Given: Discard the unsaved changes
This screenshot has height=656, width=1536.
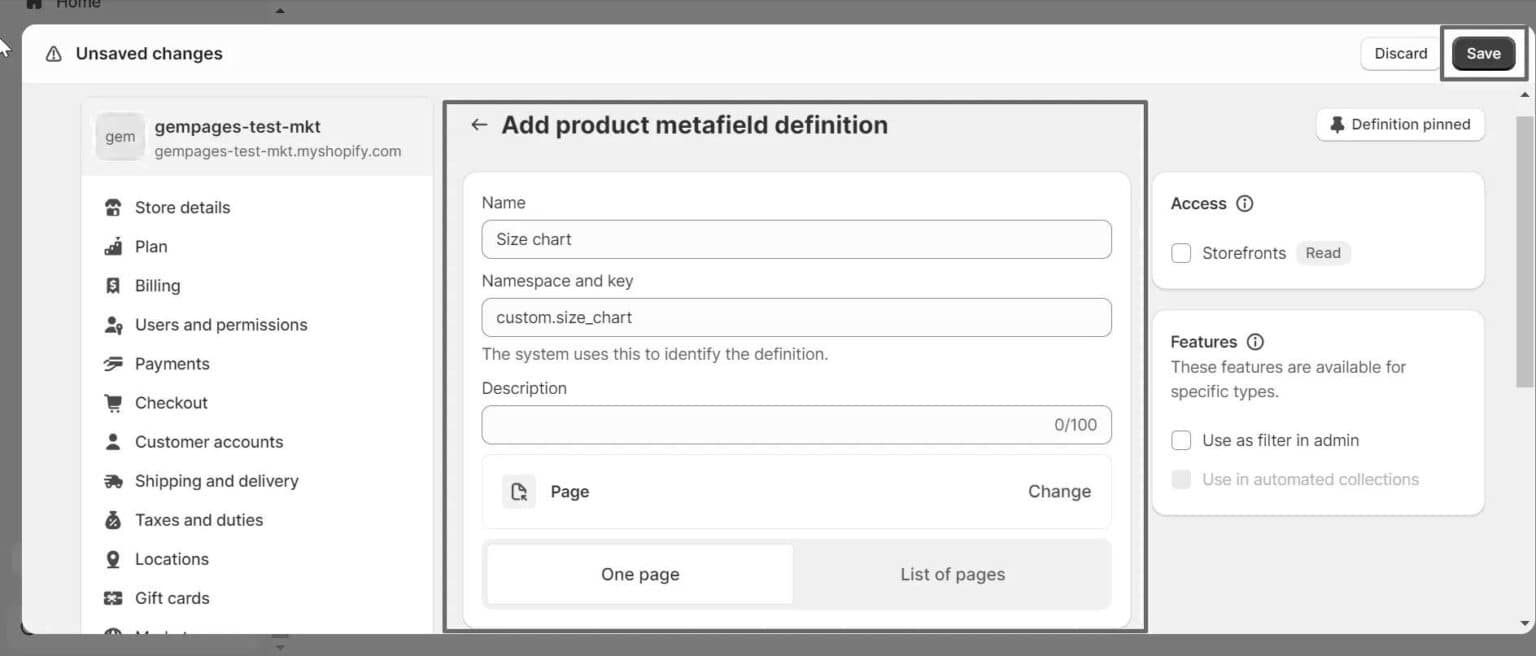Looking at the screenshot, I should coord(1400,54).
